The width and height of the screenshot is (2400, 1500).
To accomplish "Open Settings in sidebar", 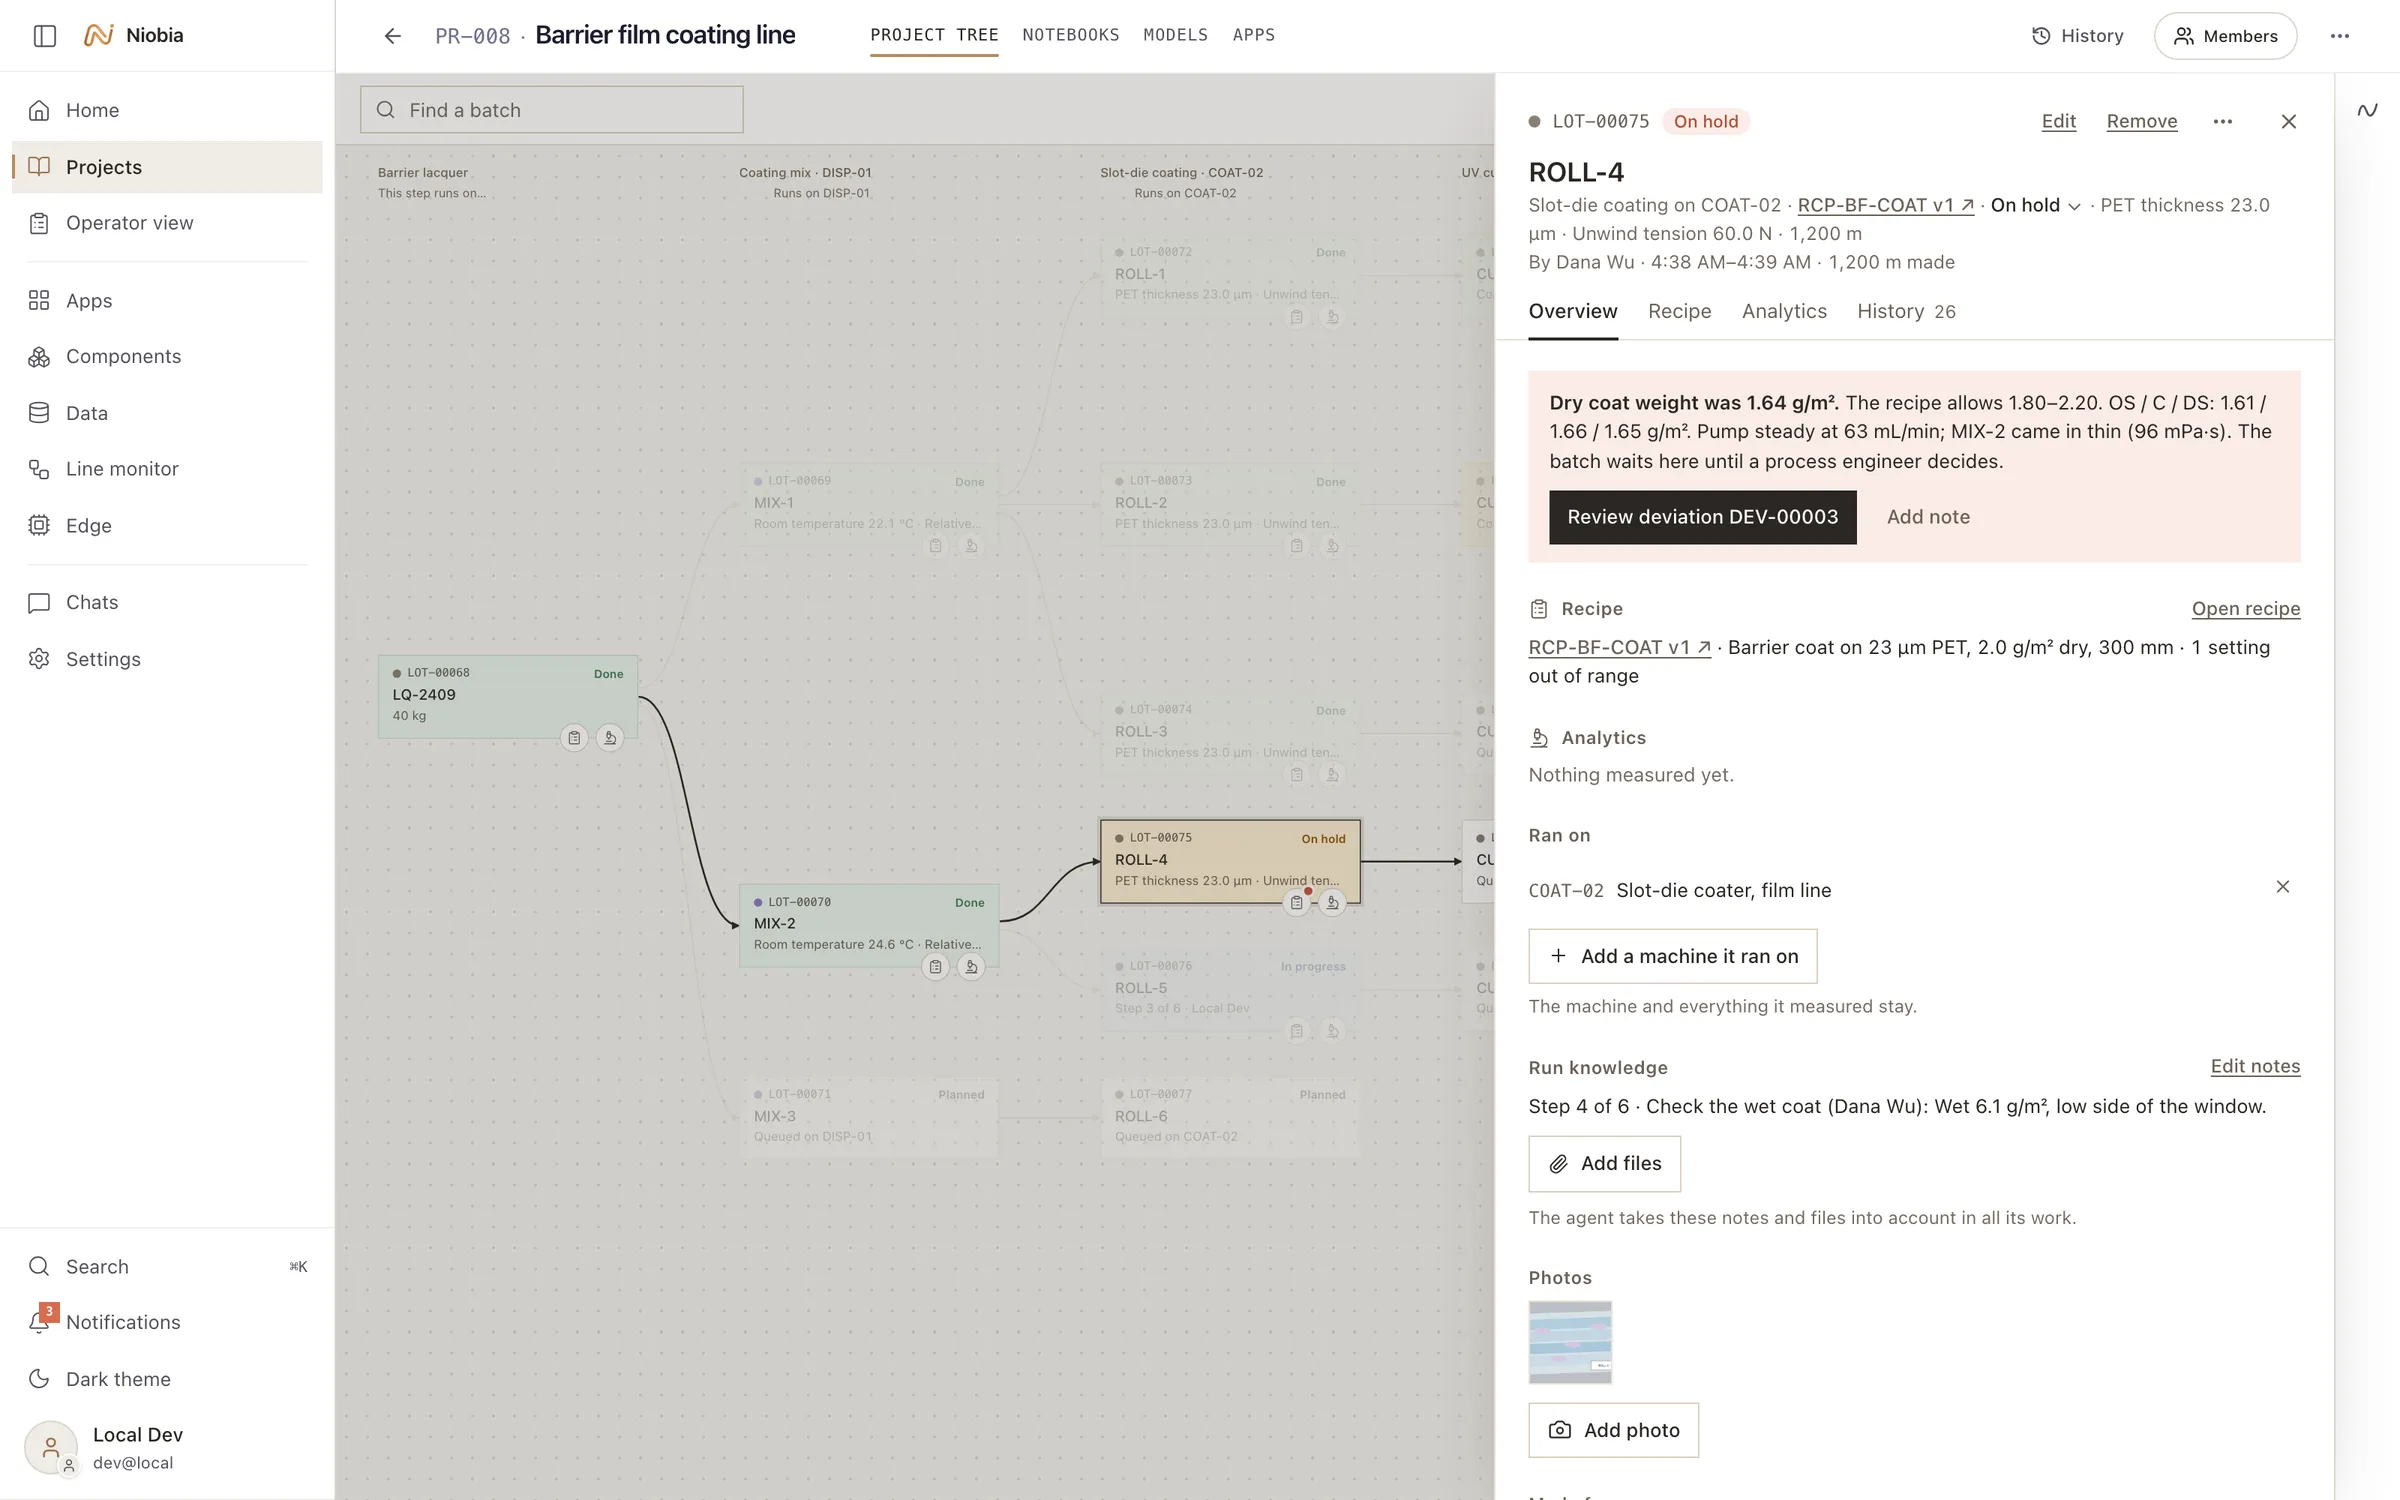I will [167, 660].
